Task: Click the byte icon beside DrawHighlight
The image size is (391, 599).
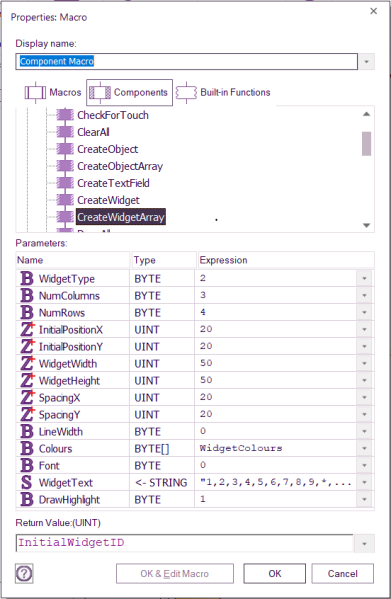Action: pyautogui.click(x=27, y=499)
